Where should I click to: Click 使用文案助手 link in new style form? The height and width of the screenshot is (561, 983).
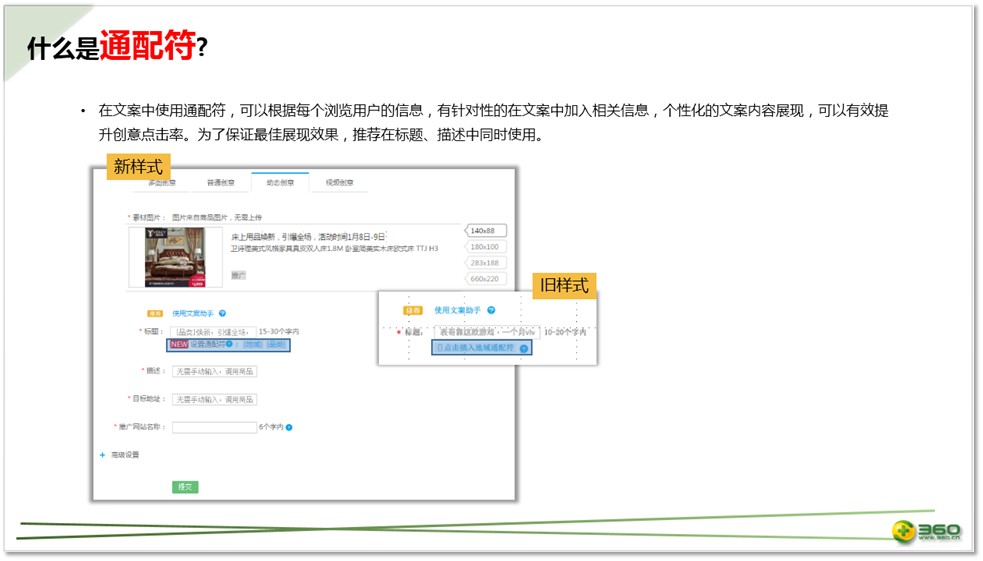(194, 313)
